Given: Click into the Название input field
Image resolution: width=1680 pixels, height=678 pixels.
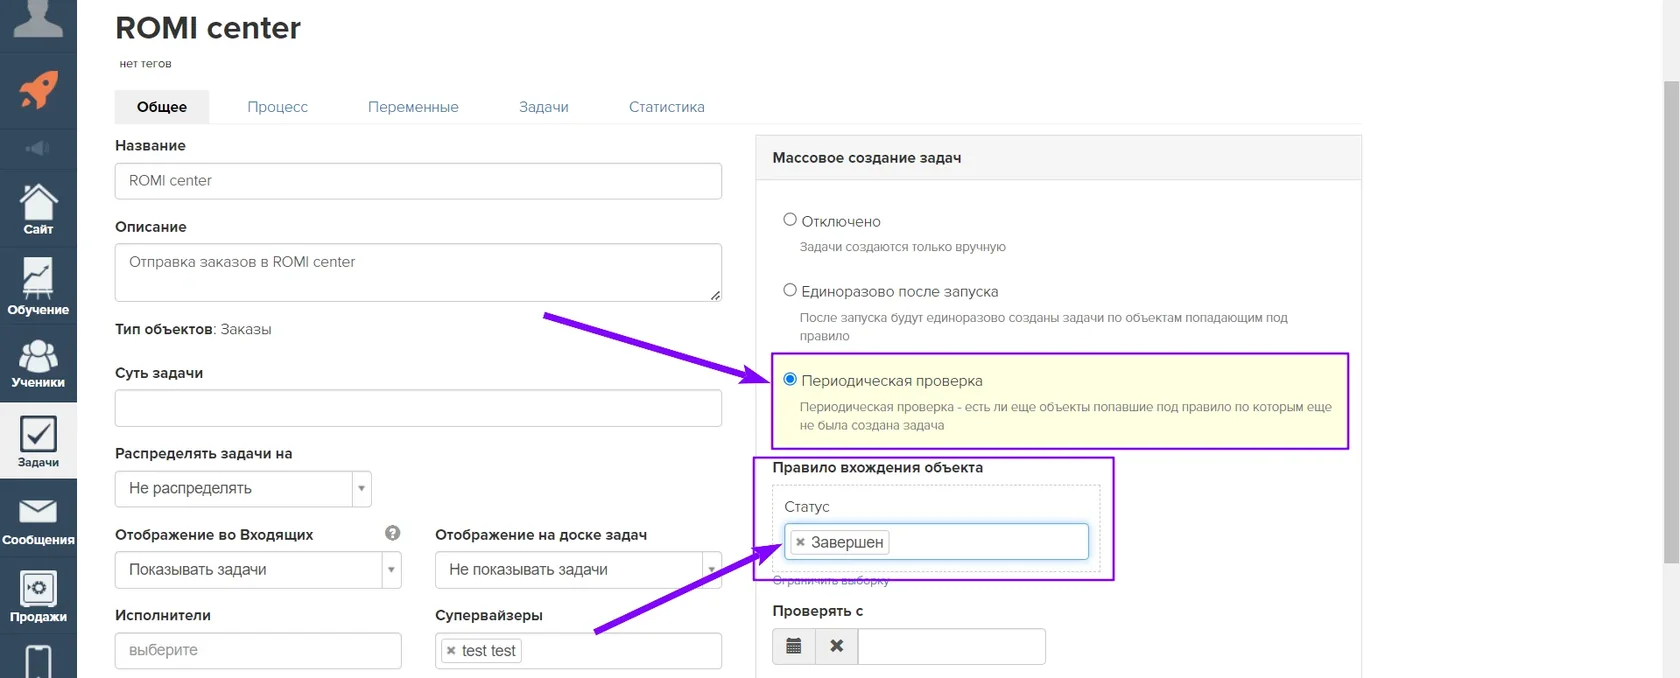Looking at the screenshot, I should coord(418,181).
